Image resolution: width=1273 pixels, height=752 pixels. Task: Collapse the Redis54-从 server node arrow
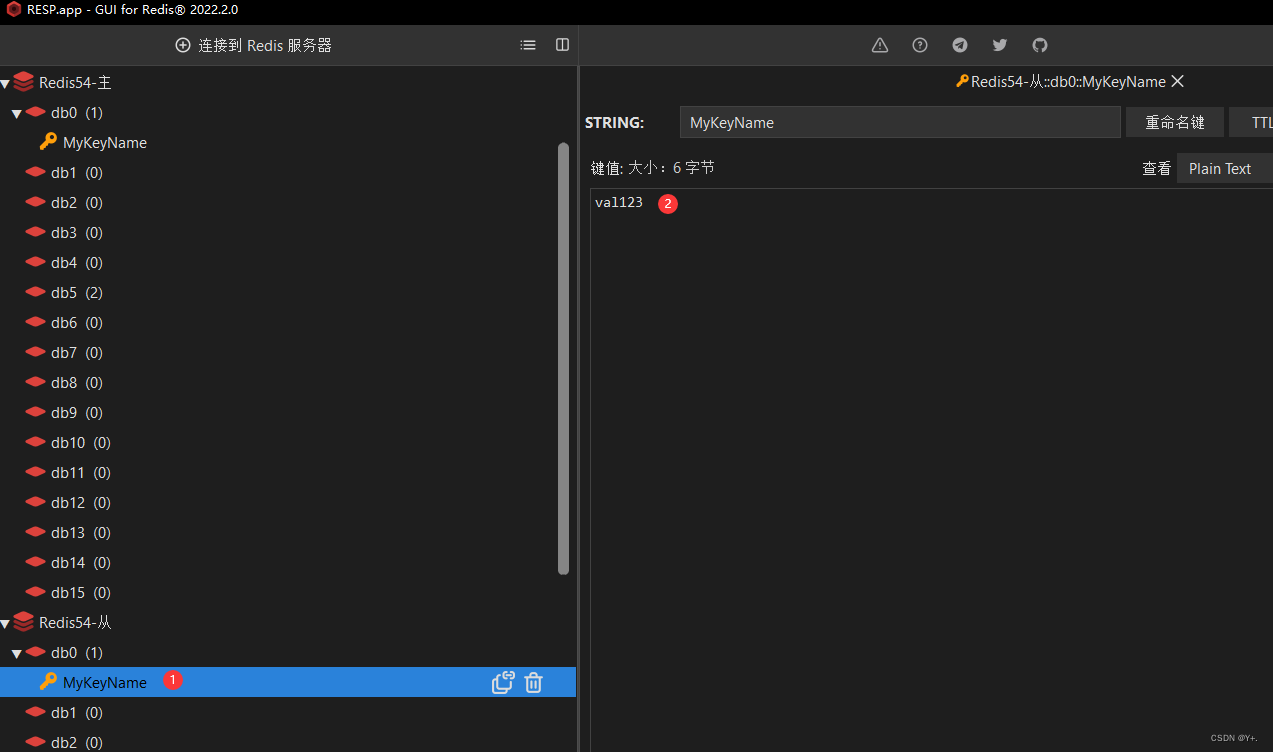(6, 623)
